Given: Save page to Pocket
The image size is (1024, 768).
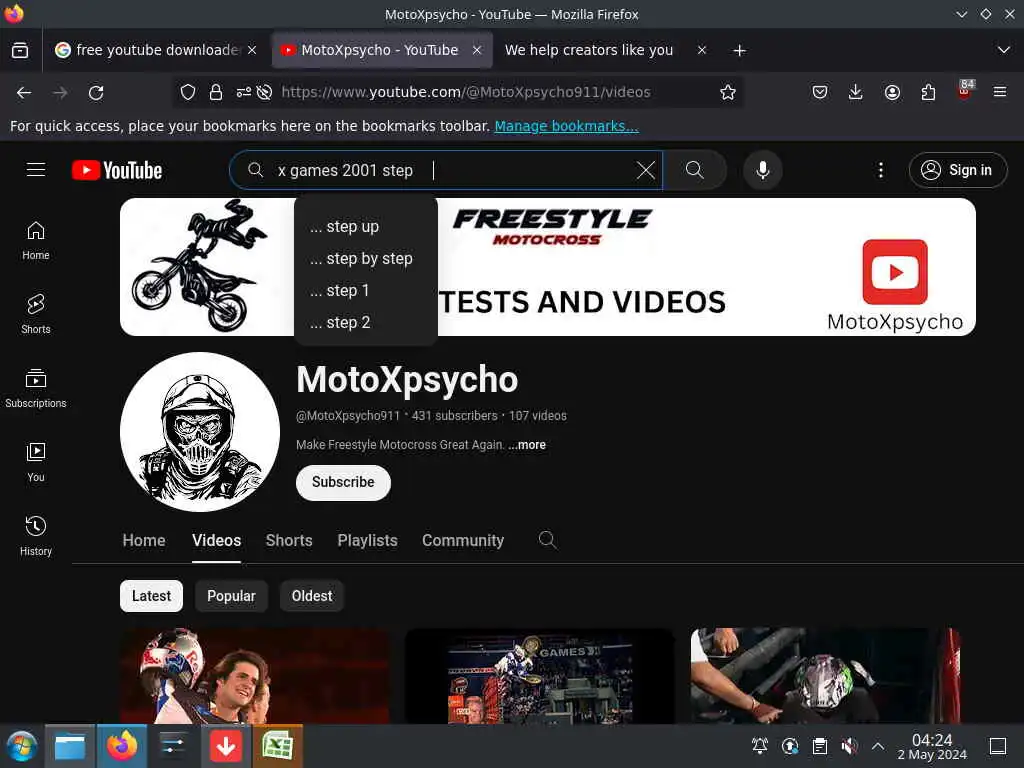Looking at the screenshot, I should click(x=820, y=92).
